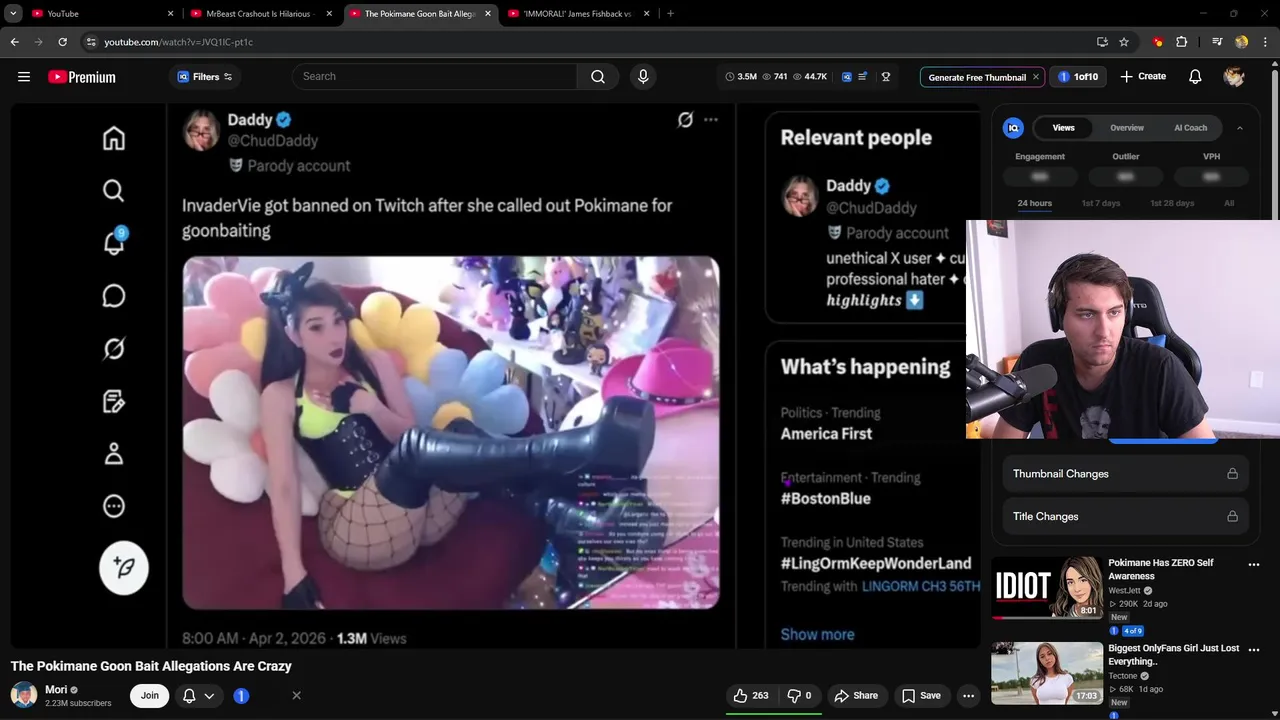The height and width of the screenshot is (720, 1280).
Task: Open the Pokimane Has ZERO Self Awareness thumbnail
Action: click(1046, 588)
